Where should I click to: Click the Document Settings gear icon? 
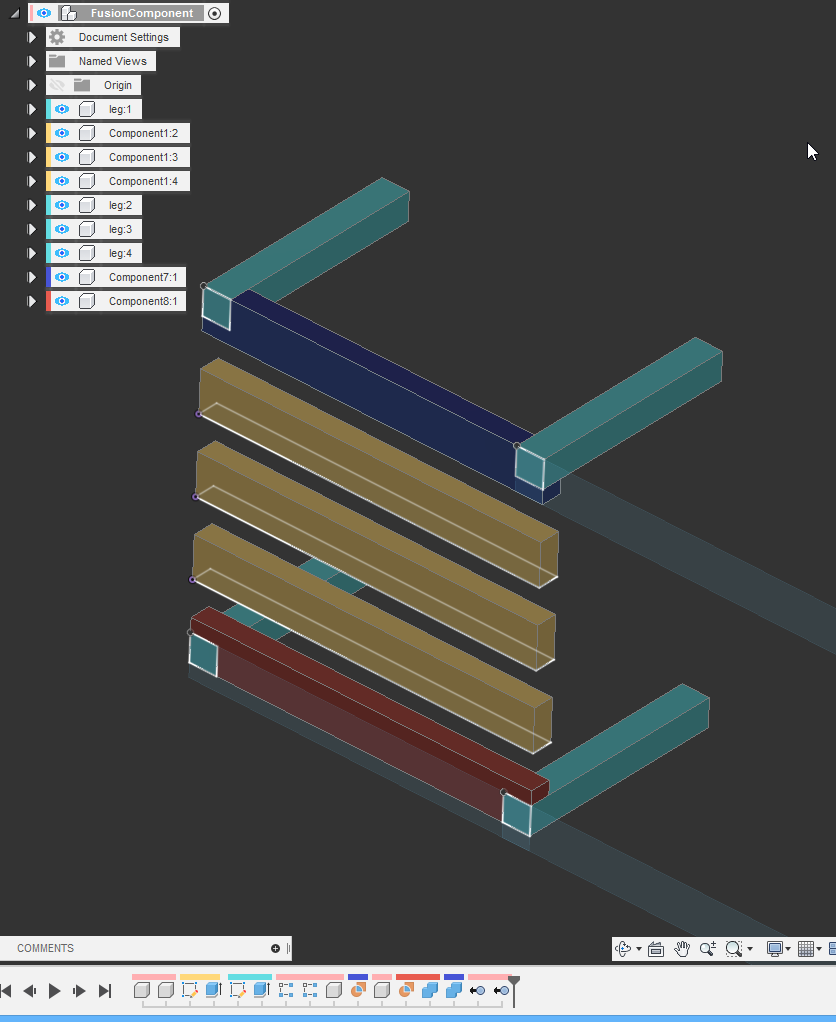[x=57, y=37]
